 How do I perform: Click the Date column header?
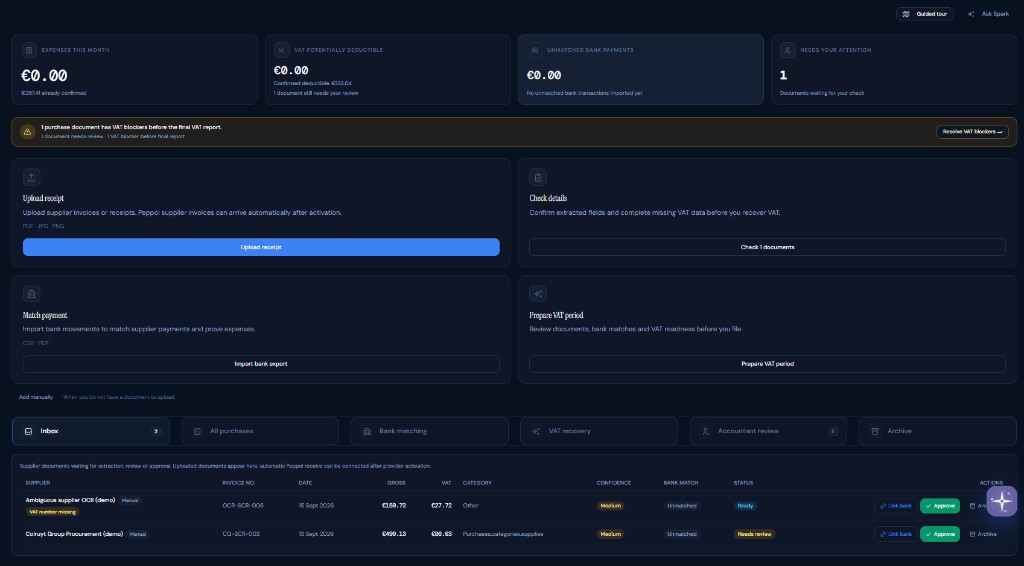305,482
